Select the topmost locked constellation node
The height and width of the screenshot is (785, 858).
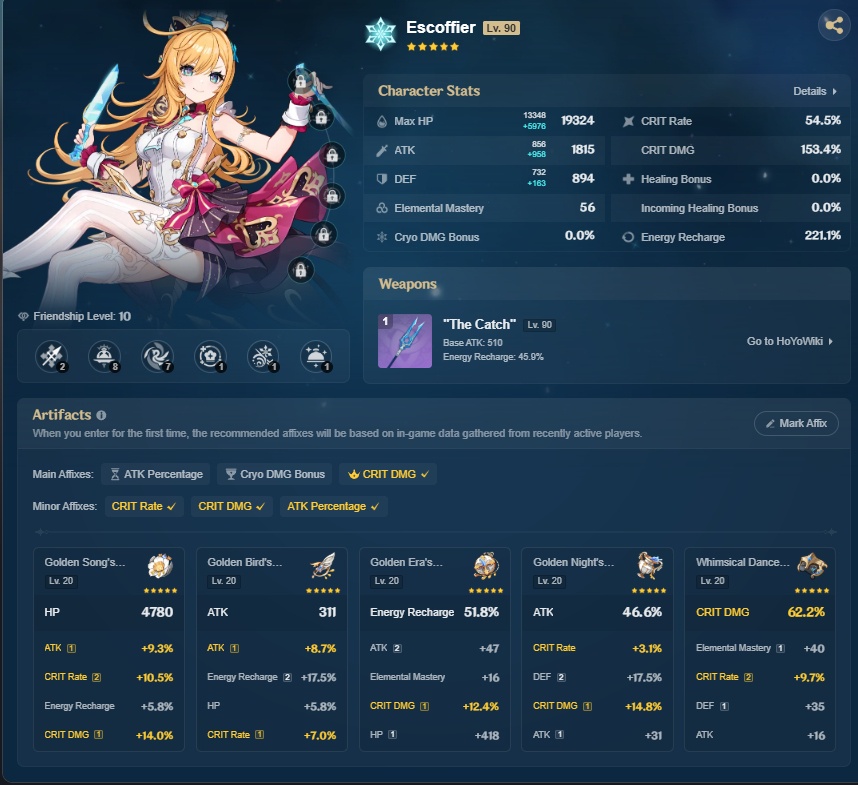pyautogui.click(x=300, y=82)
